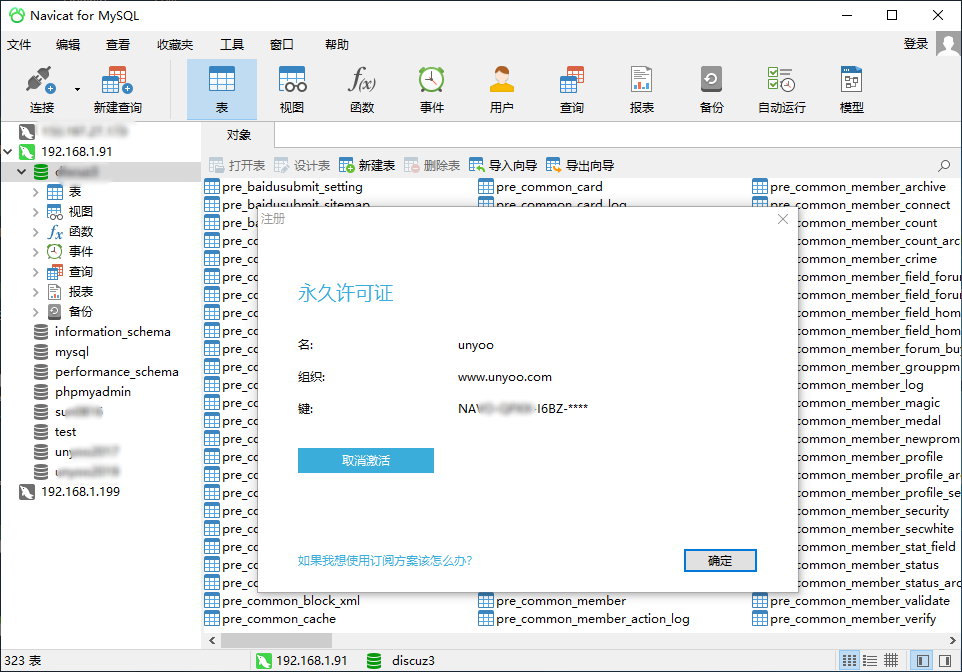This screenshot has height=672, width=962.
Task: Collapse the open database node
Action: 21,172
